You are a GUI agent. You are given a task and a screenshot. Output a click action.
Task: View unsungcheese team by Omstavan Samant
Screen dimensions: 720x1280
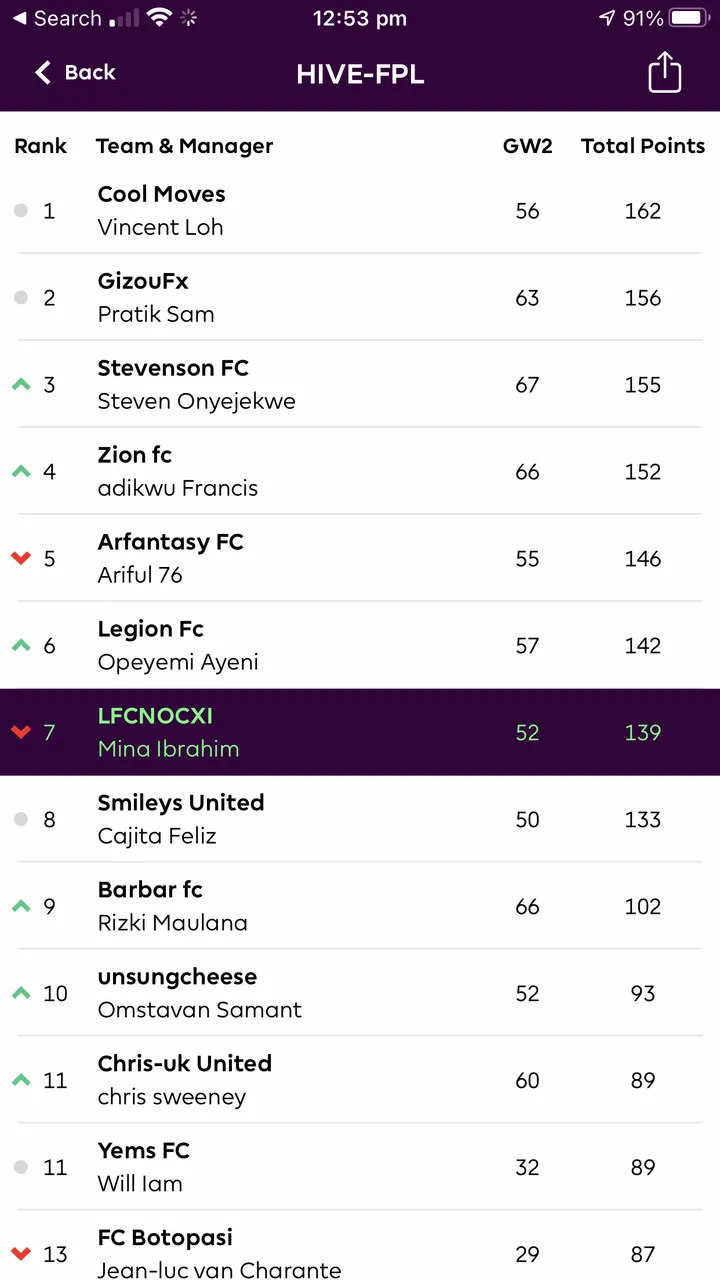point(360,993)
